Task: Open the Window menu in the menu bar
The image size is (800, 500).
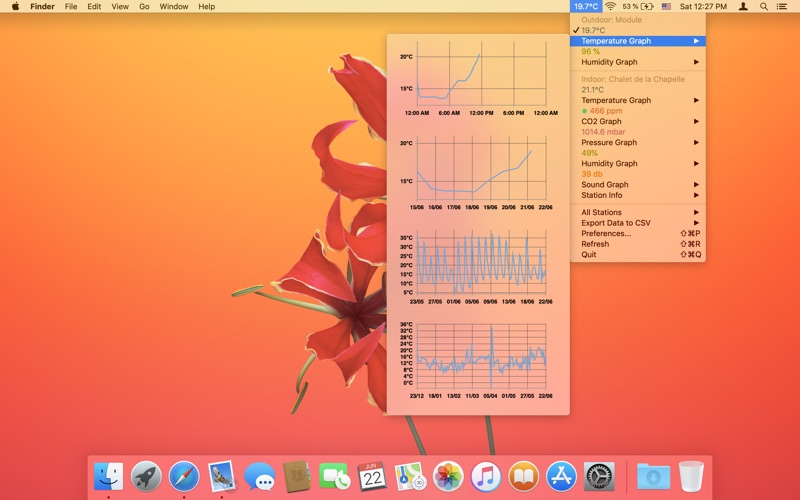Action: (x=173, y=6)
